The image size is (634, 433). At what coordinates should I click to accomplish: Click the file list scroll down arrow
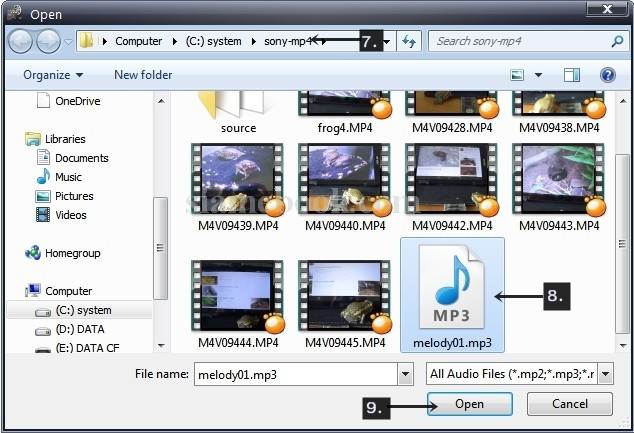(x=623, y=345)
